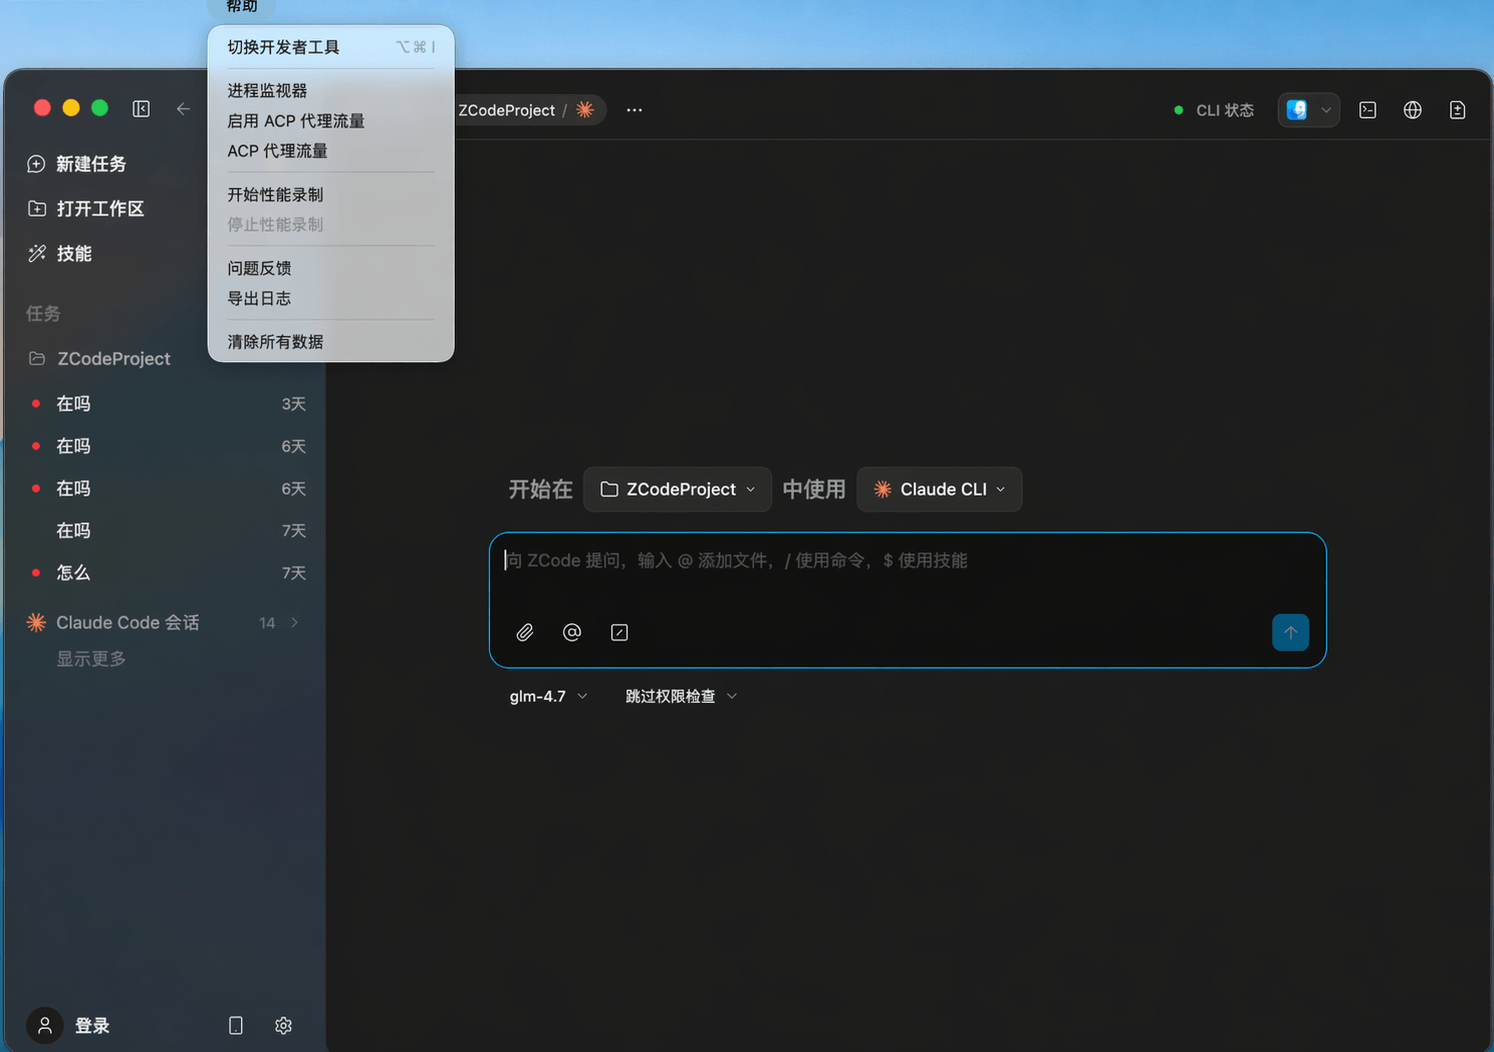Screen dimensions: 1494x1052
Task: Click the edit note icon in input box
Action: pos(619,632)
